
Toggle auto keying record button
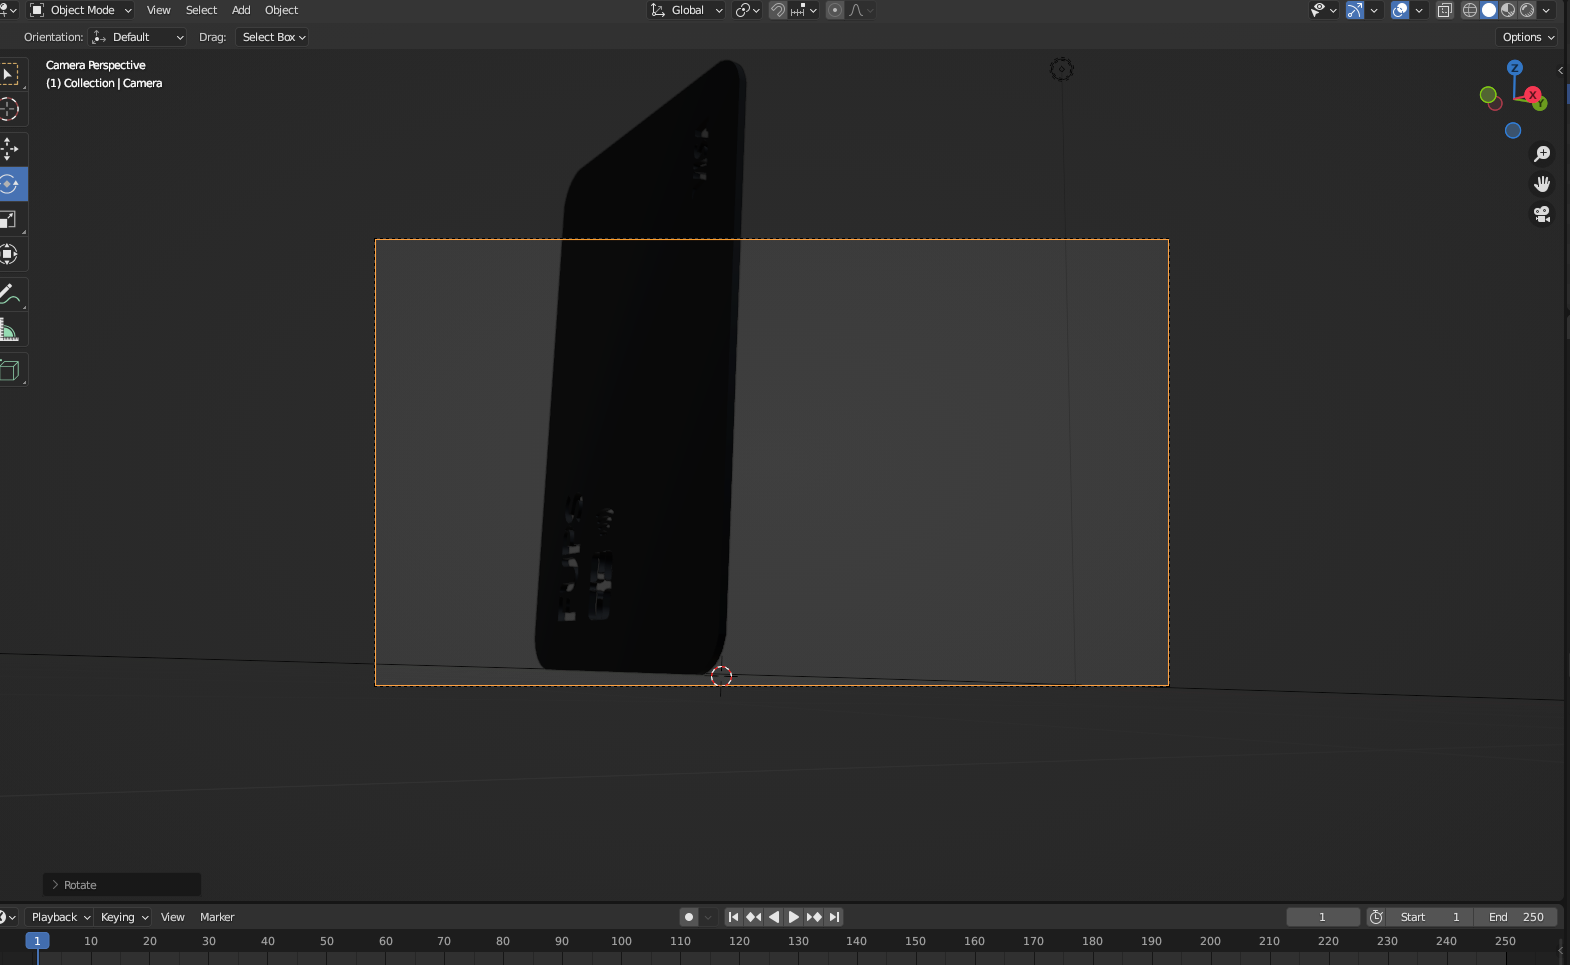point(689,917)
